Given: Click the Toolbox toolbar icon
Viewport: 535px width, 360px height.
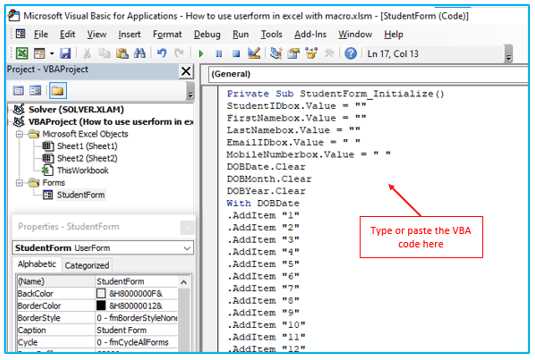Looking at the screenshot, I should pos(329,53).
